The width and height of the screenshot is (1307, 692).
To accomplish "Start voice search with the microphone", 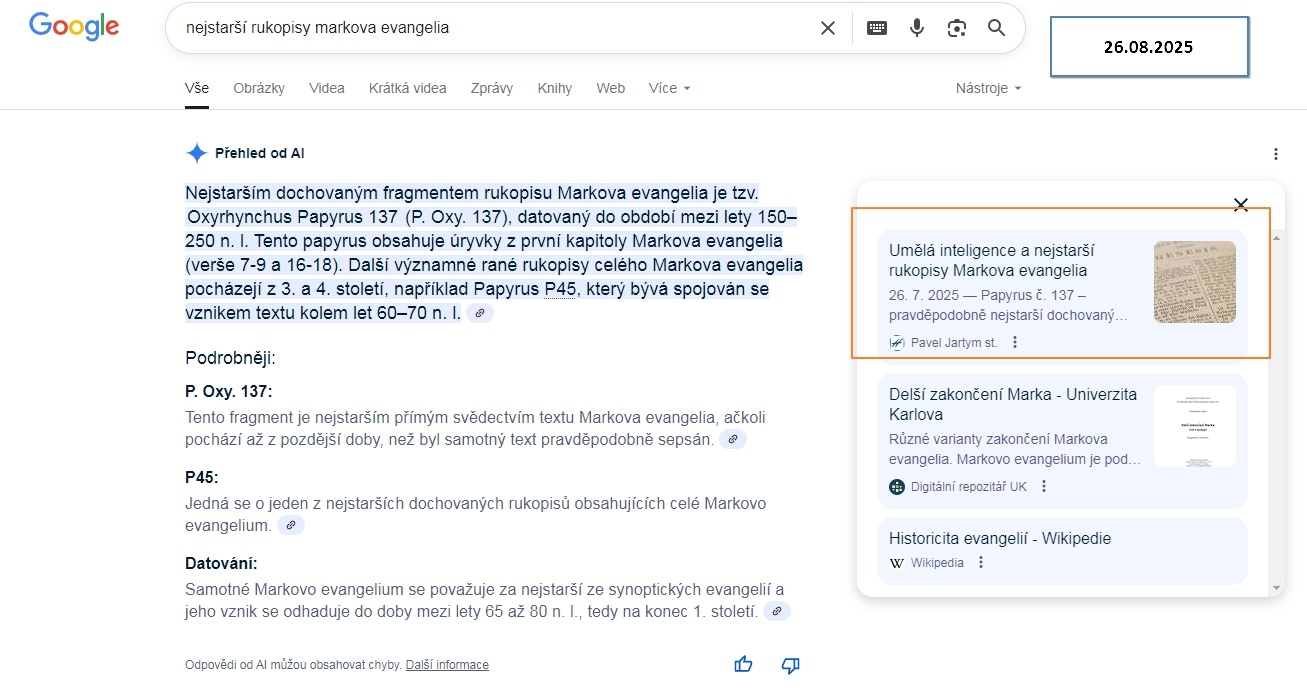I will pyautogui.click(x=916, y=28).
